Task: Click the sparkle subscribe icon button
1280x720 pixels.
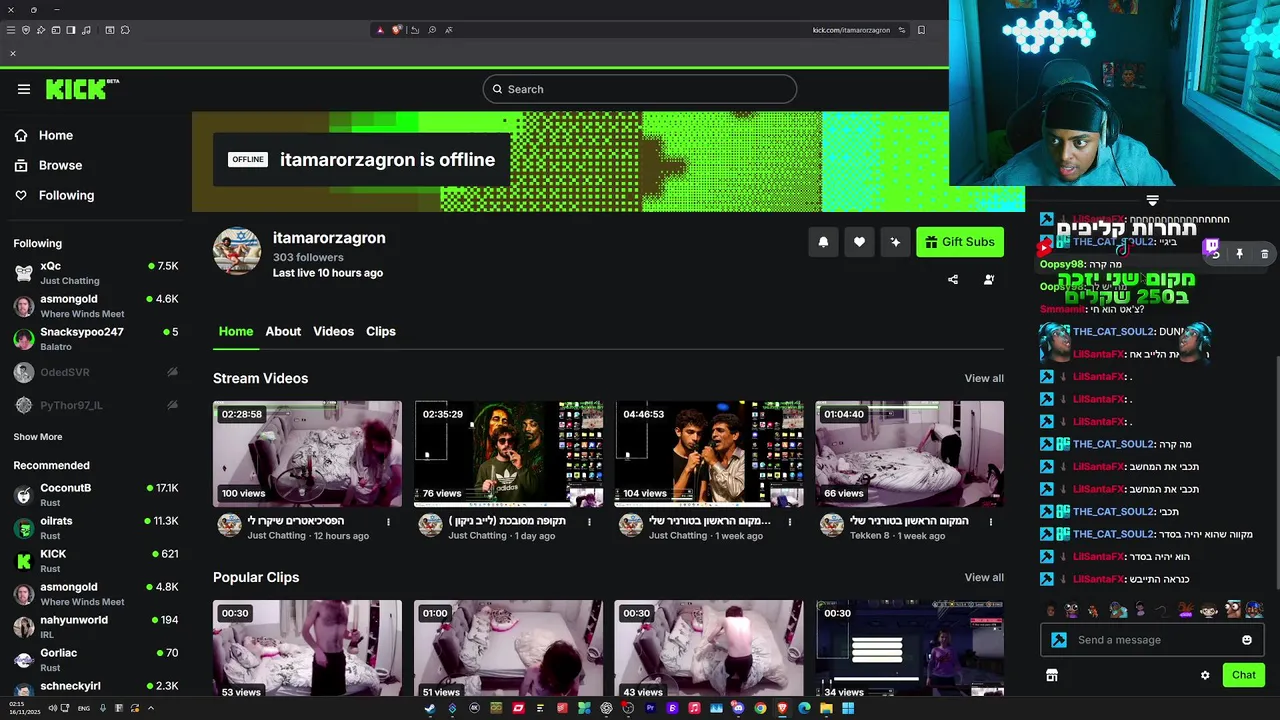Action: click(895, 242)
